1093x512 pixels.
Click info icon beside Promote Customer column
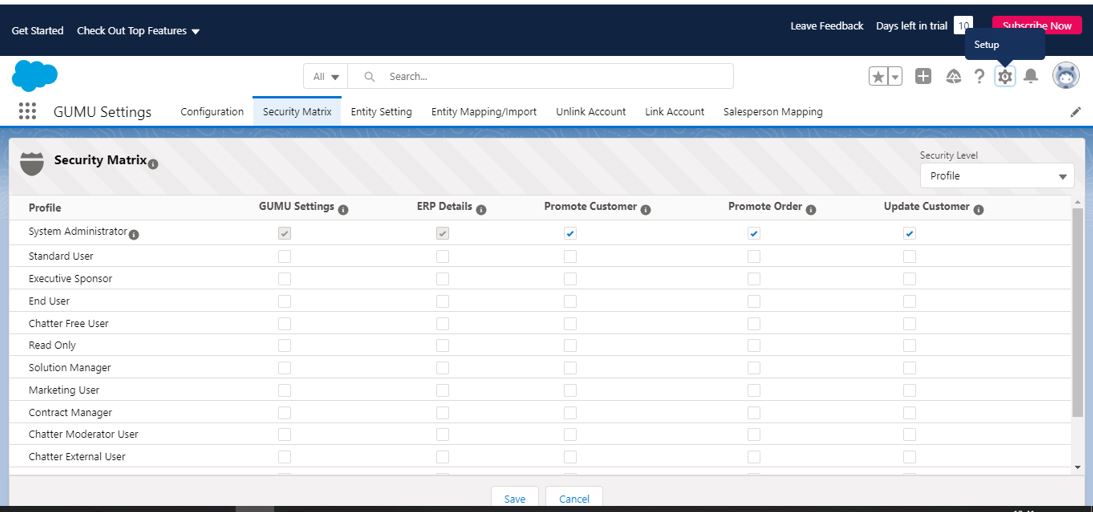tap(645, 210)
